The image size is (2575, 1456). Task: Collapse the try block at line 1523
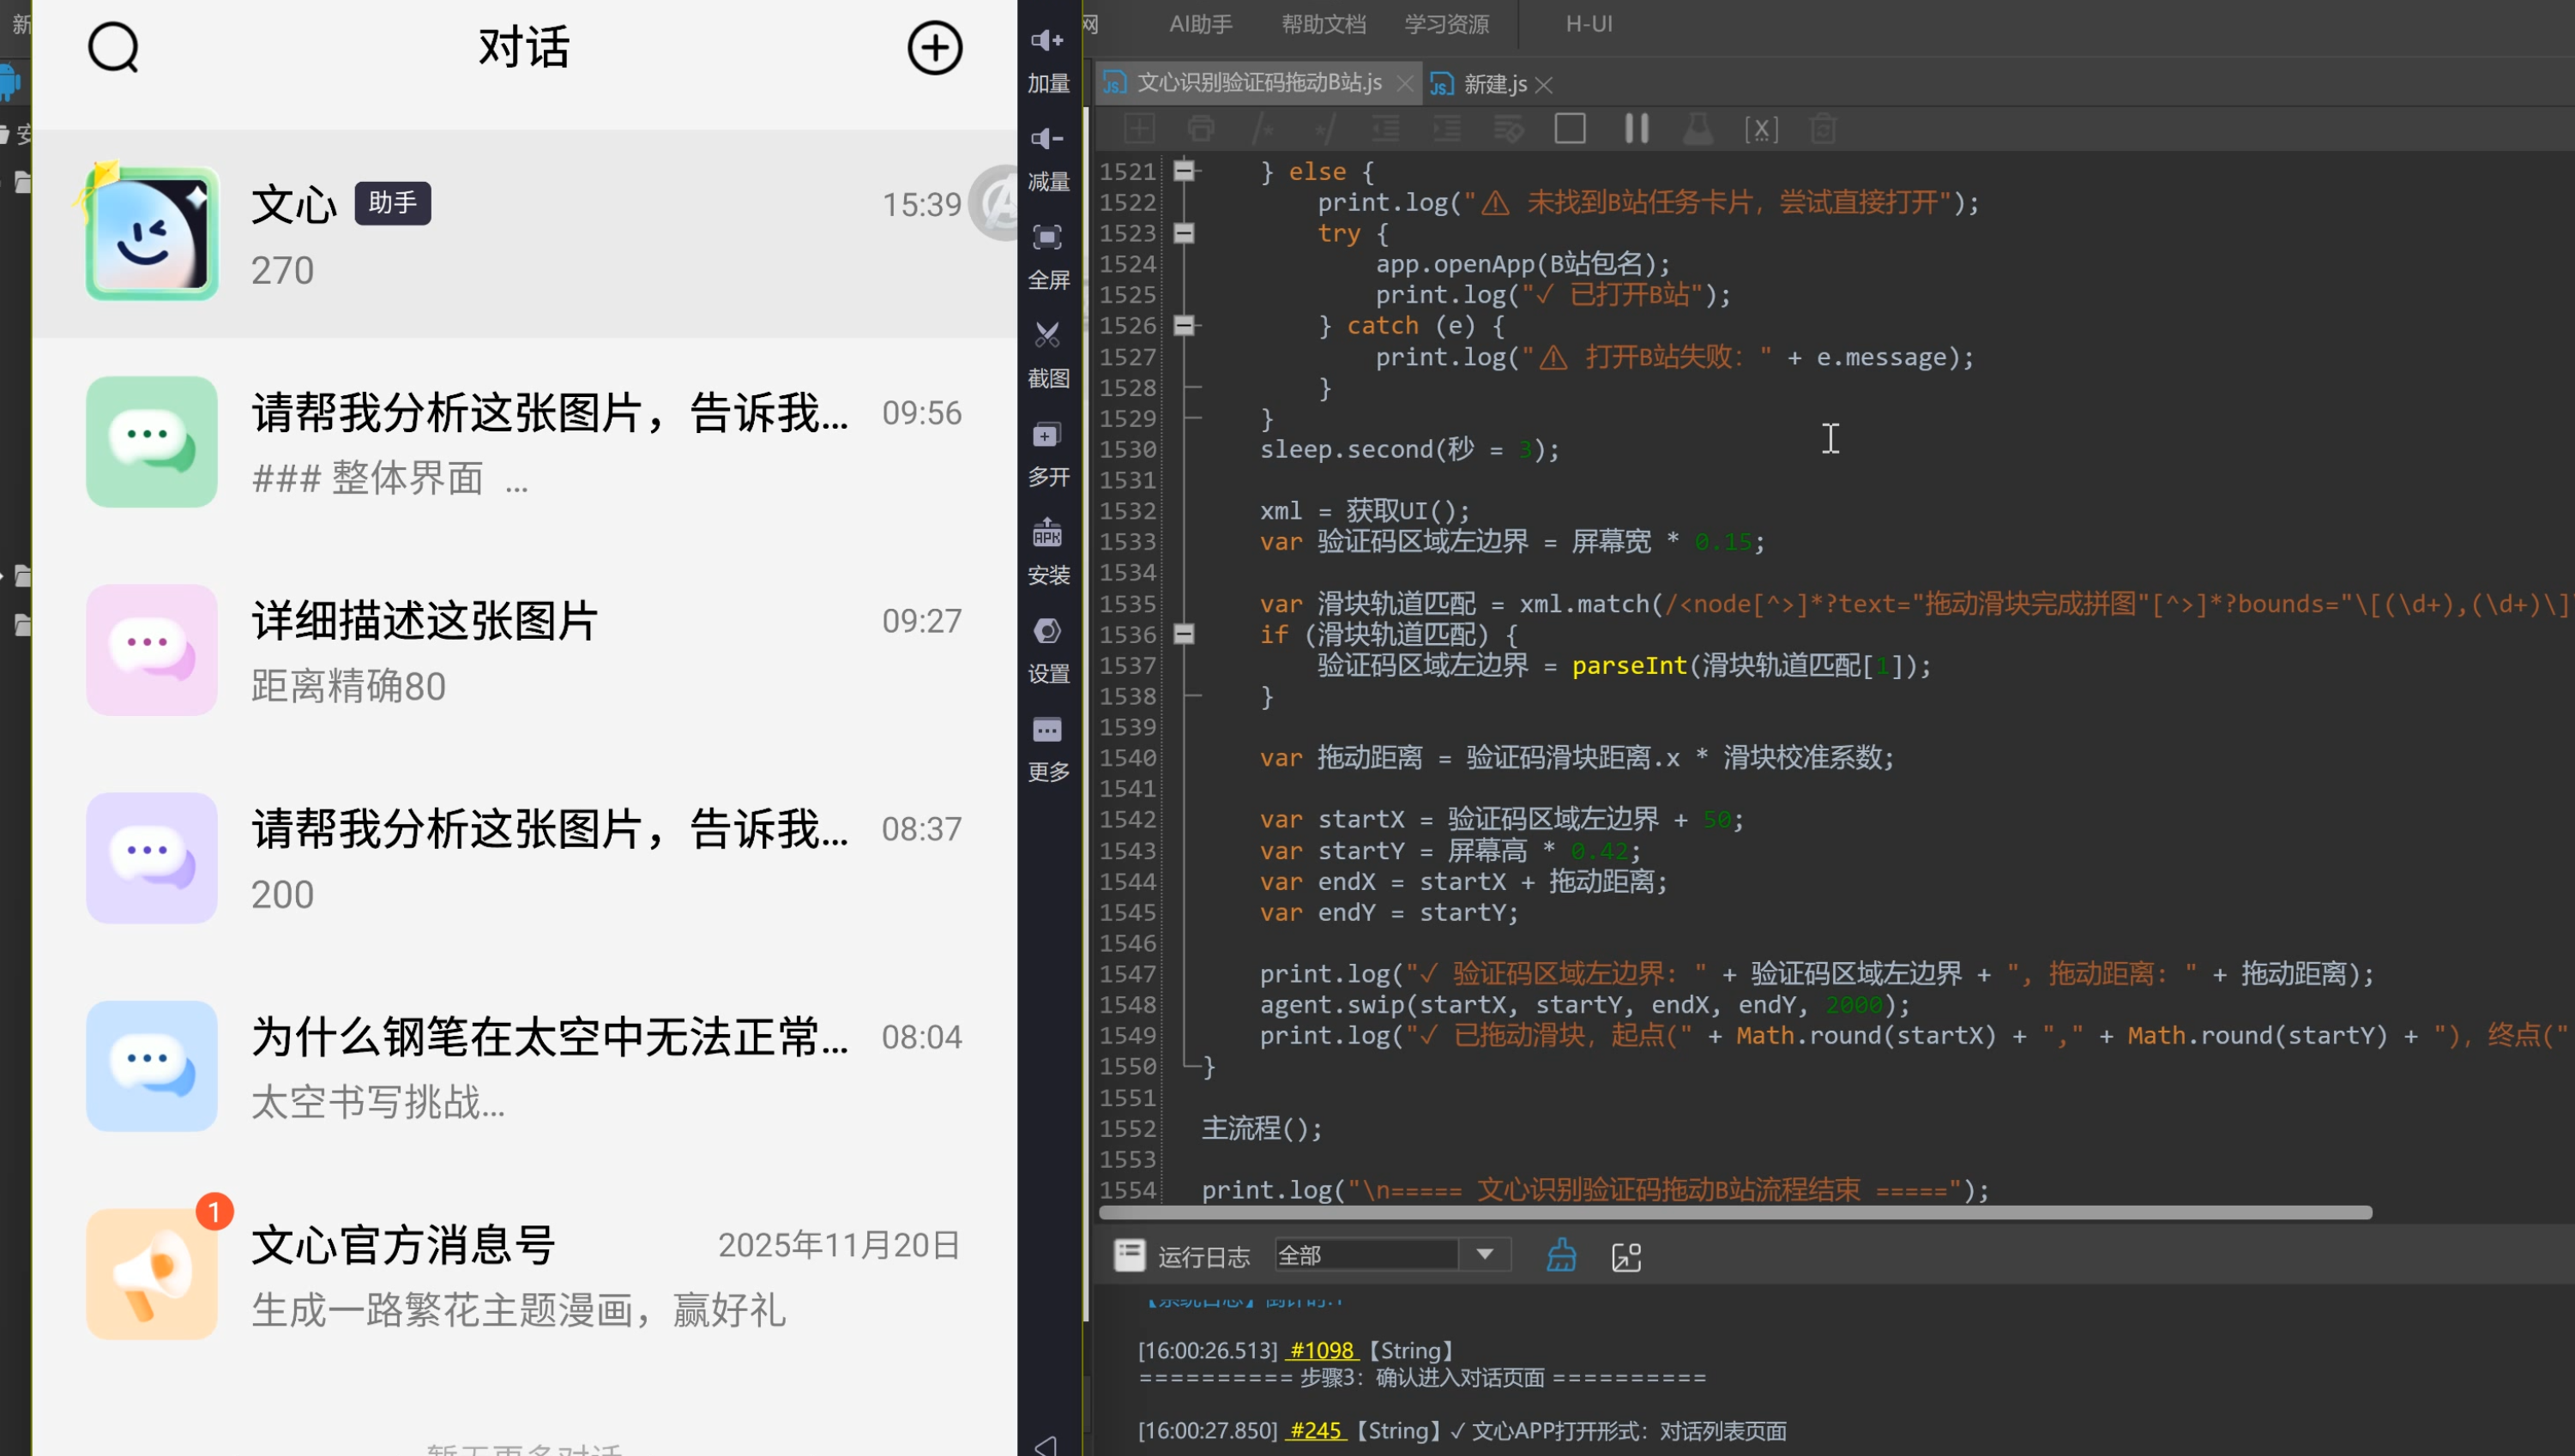[x=1184, y=233]
